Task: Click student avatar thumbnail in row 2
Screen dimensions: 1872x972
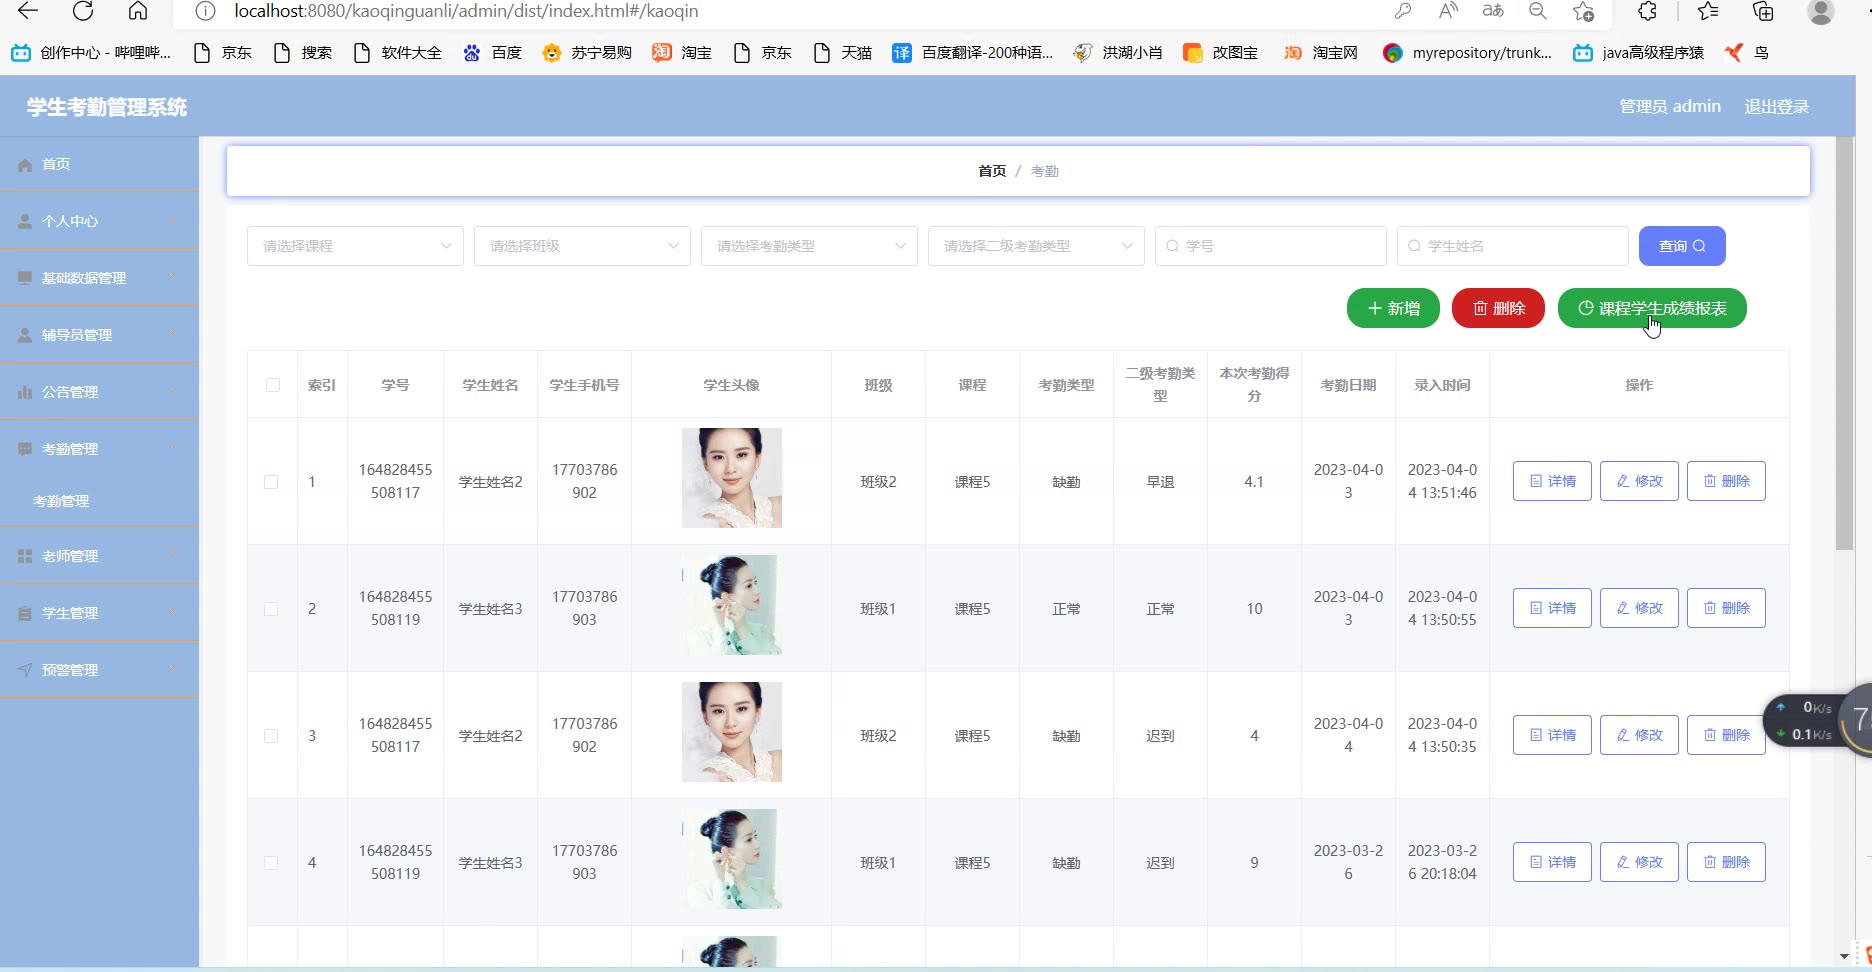Action: [732, 605]
